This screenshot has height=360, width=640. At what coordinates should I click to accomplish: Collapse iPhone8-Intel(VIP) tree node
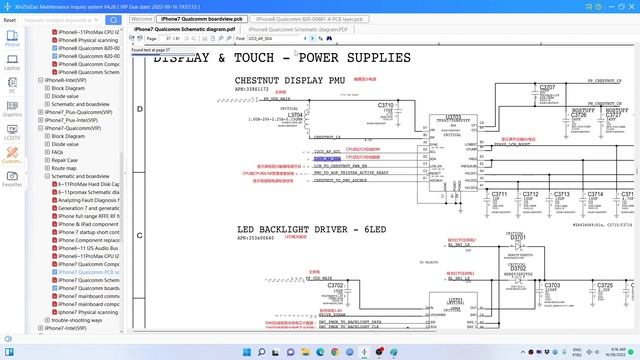click(x=41, y=80)
